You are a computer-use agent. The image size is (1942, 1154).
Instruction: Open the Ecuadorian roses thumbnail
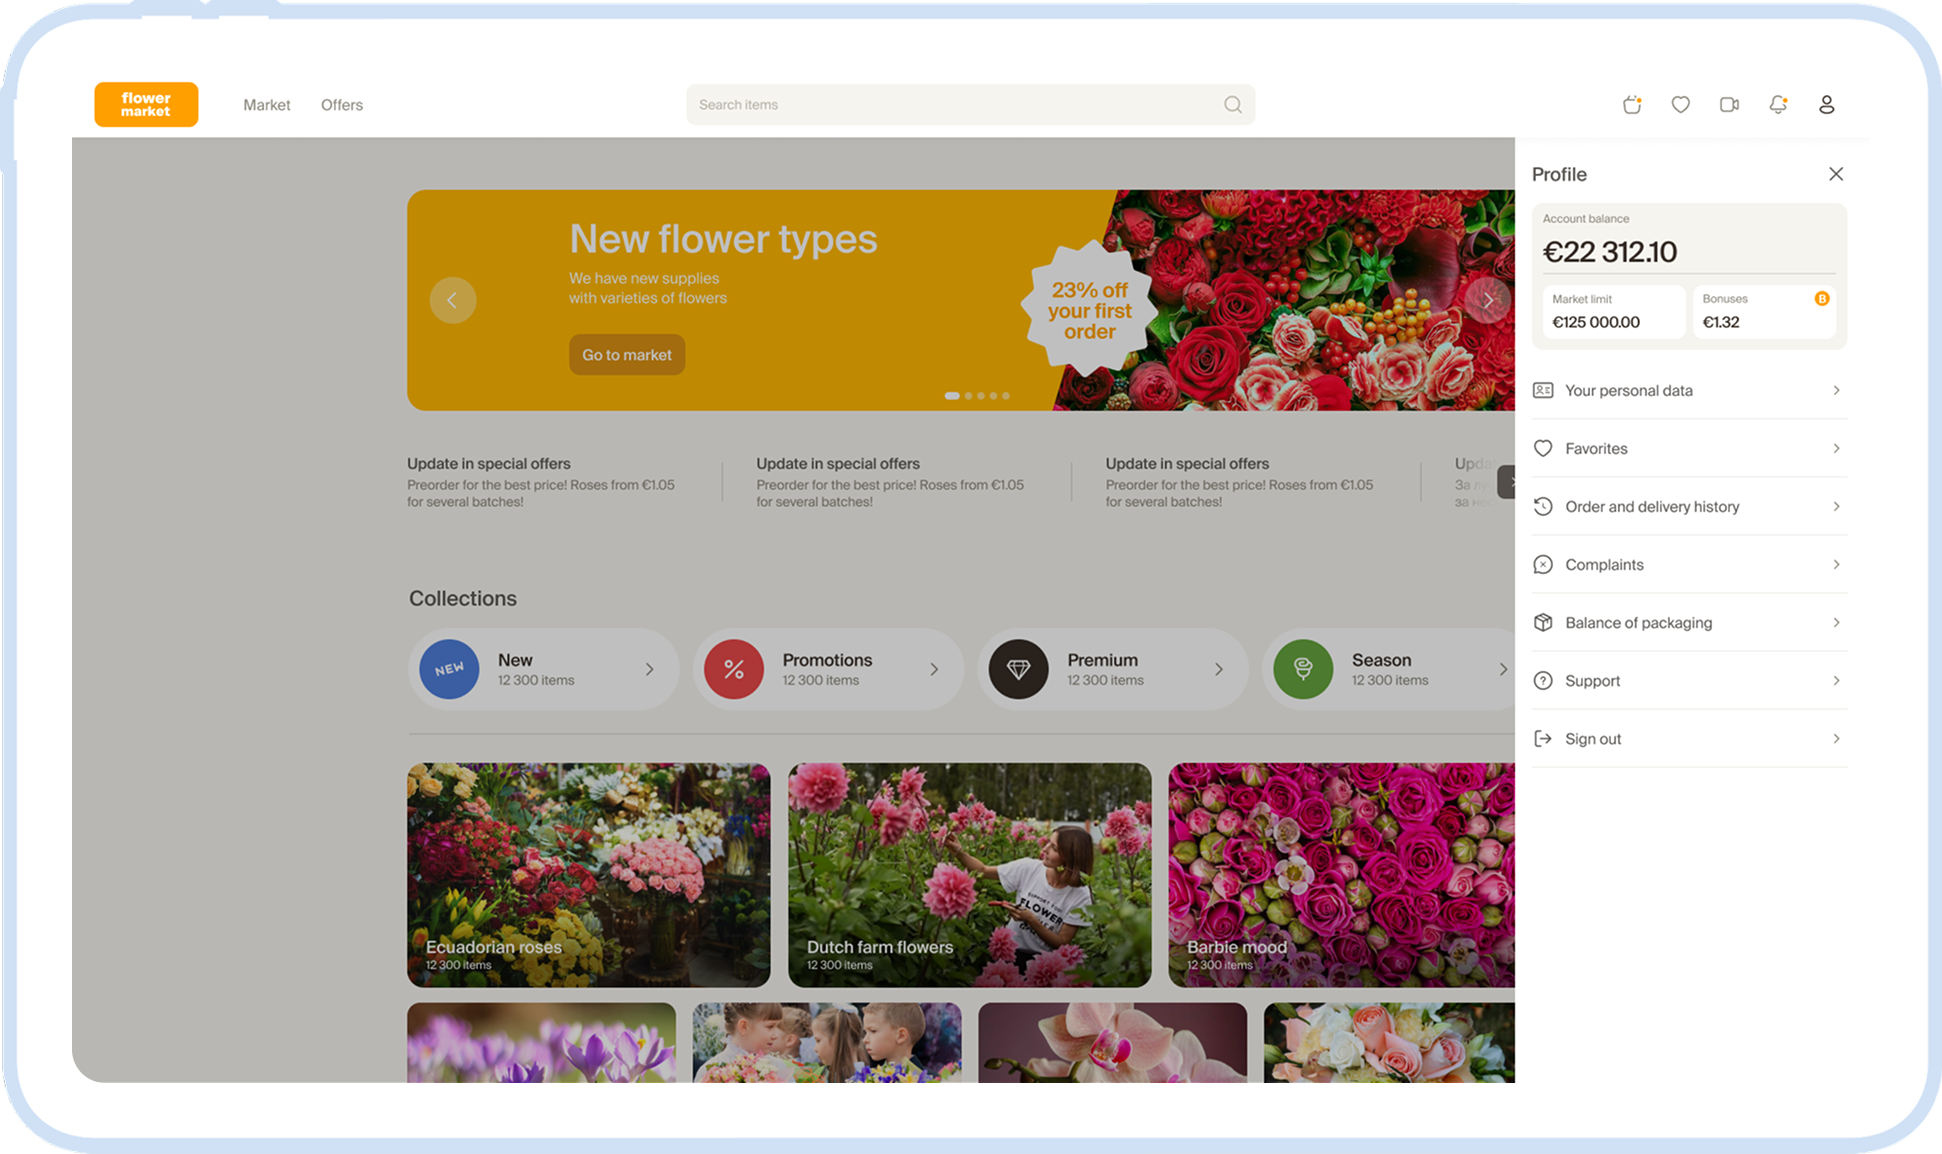588,874
